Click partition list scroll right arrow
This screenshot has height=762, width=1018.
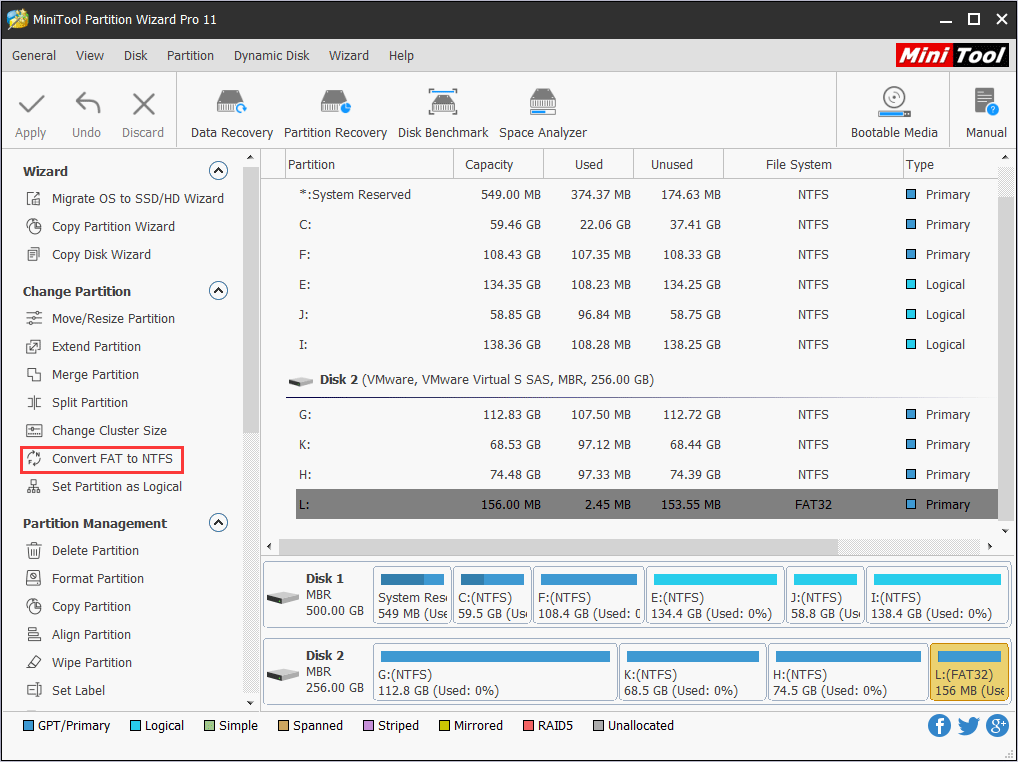coord(990,547)
